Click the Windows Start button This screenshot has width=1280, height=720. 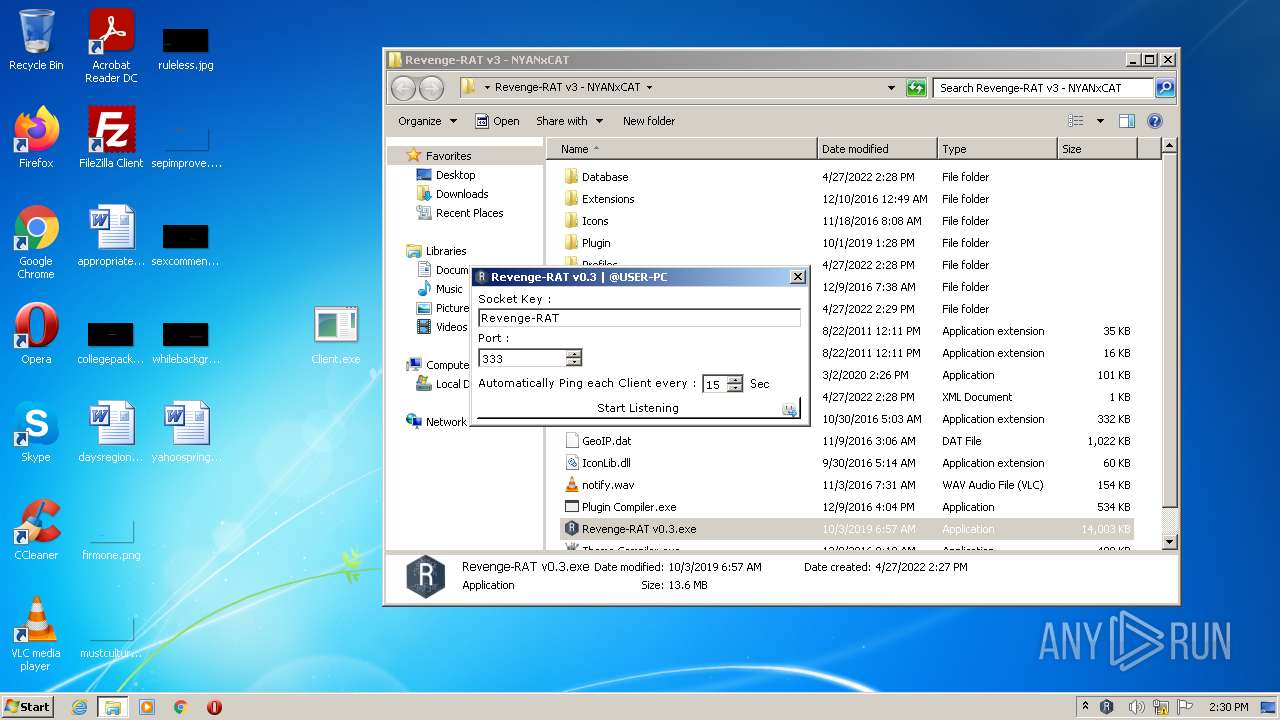pos(28,706)
